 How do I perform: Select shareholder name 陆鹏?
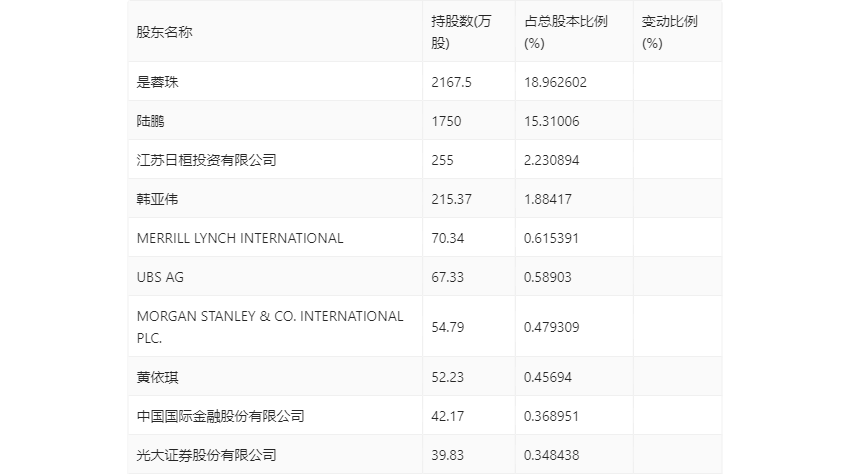(x=150, y=121)
